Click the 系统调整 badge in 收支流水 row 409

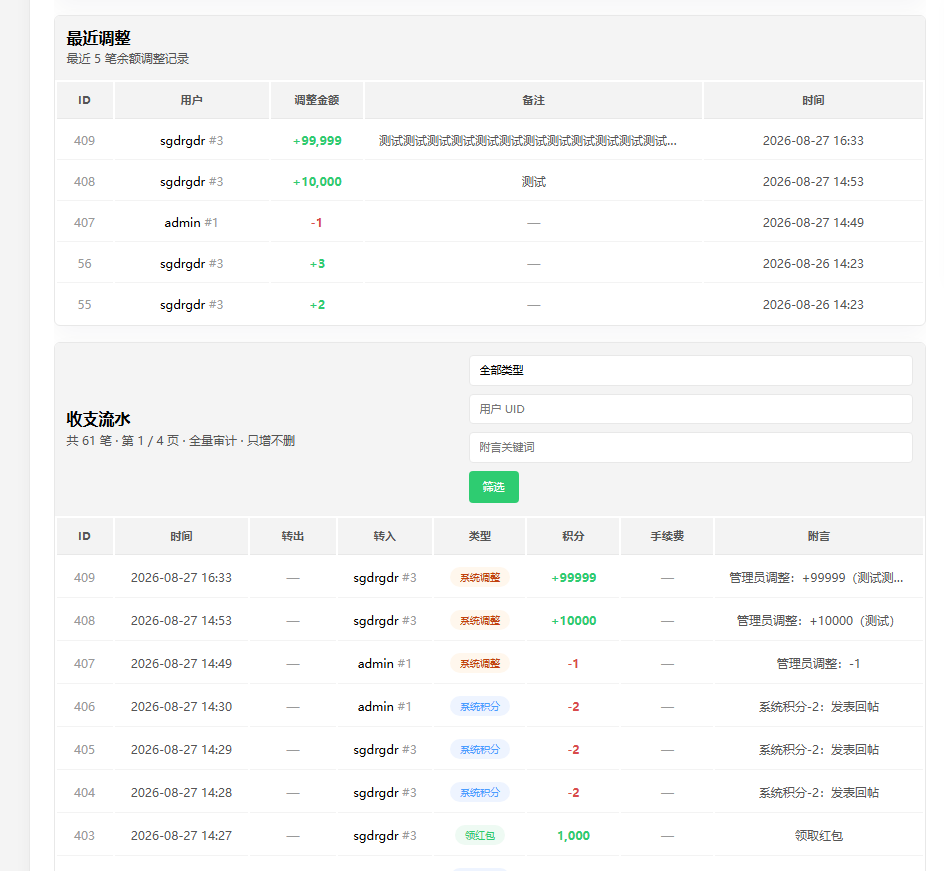(x=480, y=578)
